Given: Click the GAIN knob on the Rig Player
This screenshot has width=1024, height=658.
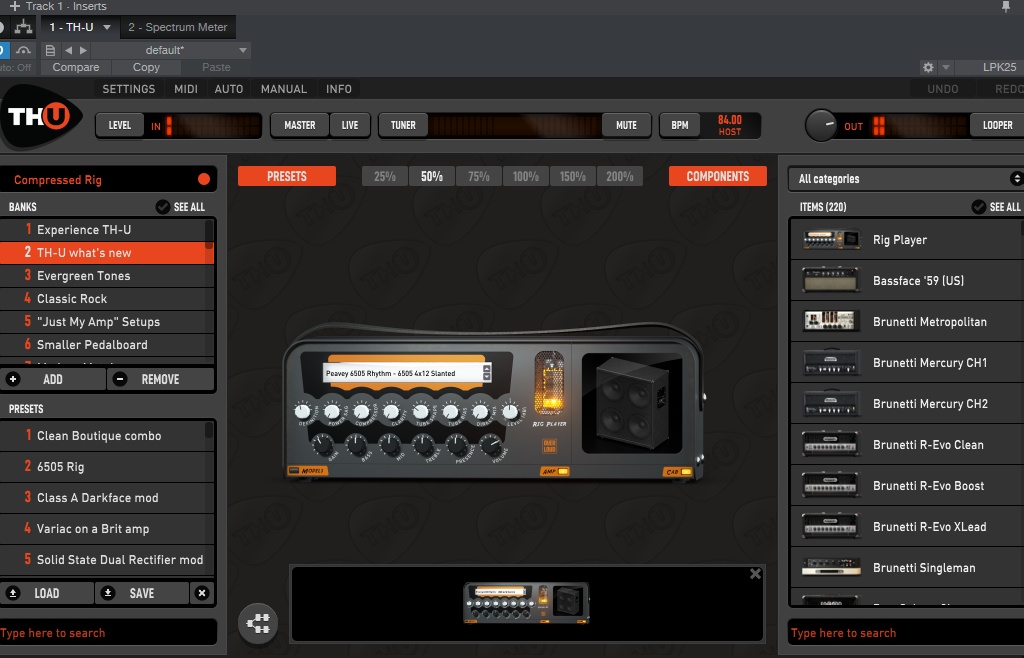Looking at the screenshot, I should pos(323,445).
